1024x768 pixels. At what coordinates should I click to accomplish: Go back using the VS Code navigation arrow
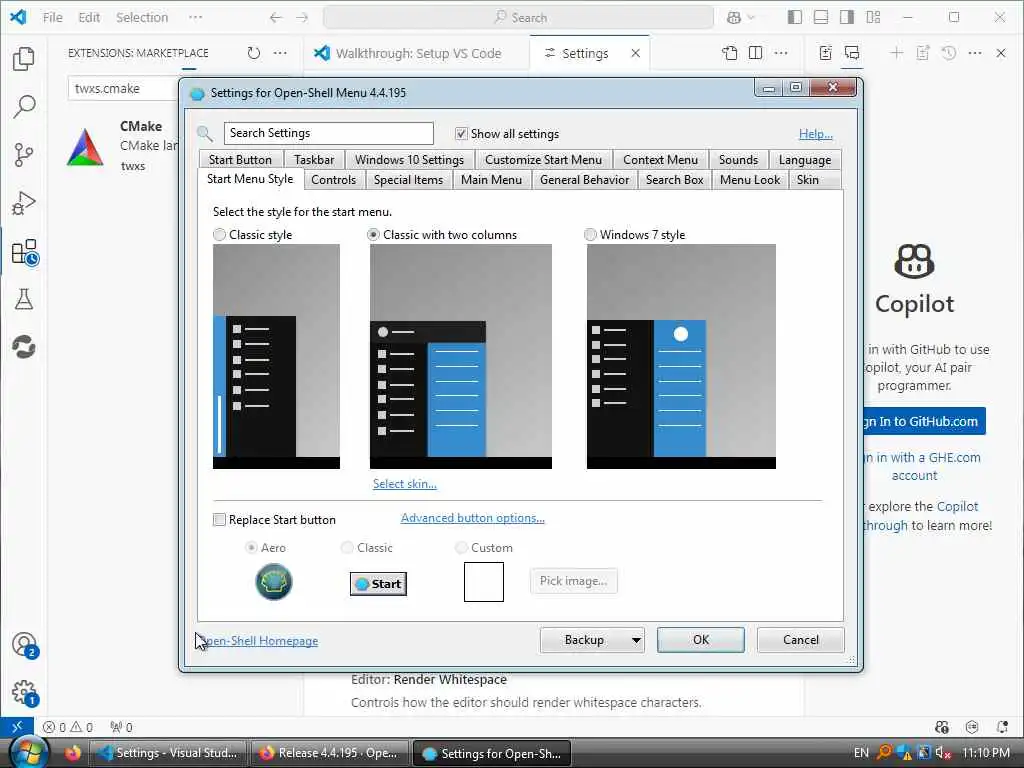coord(276,18)
